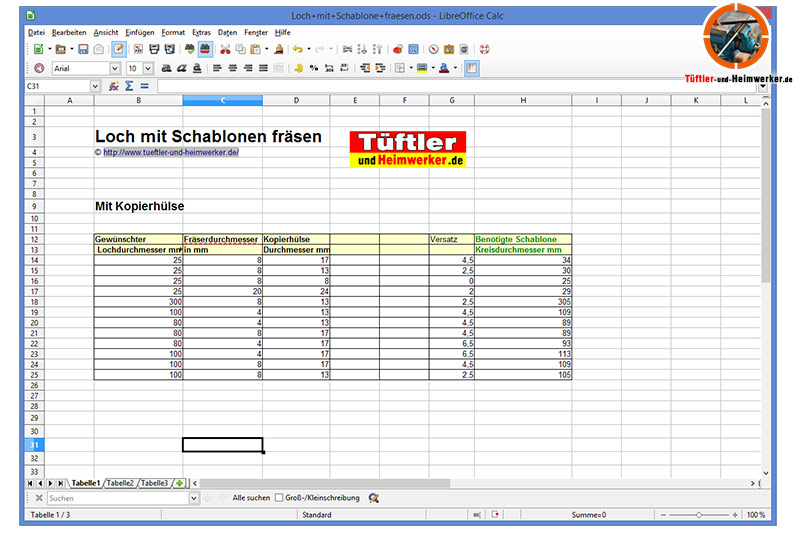Expand the New document dropdown arrow
The width and height of the screenshot is (800, 534).
pyautogui.click(x=49, y=49)
